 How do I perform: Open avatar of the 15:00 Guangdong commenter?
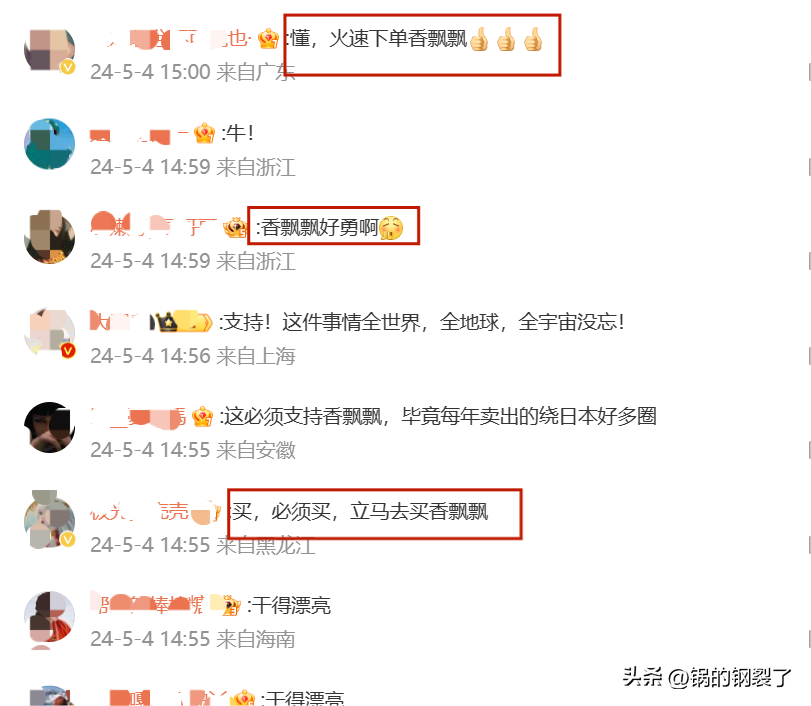click(50, 50)
